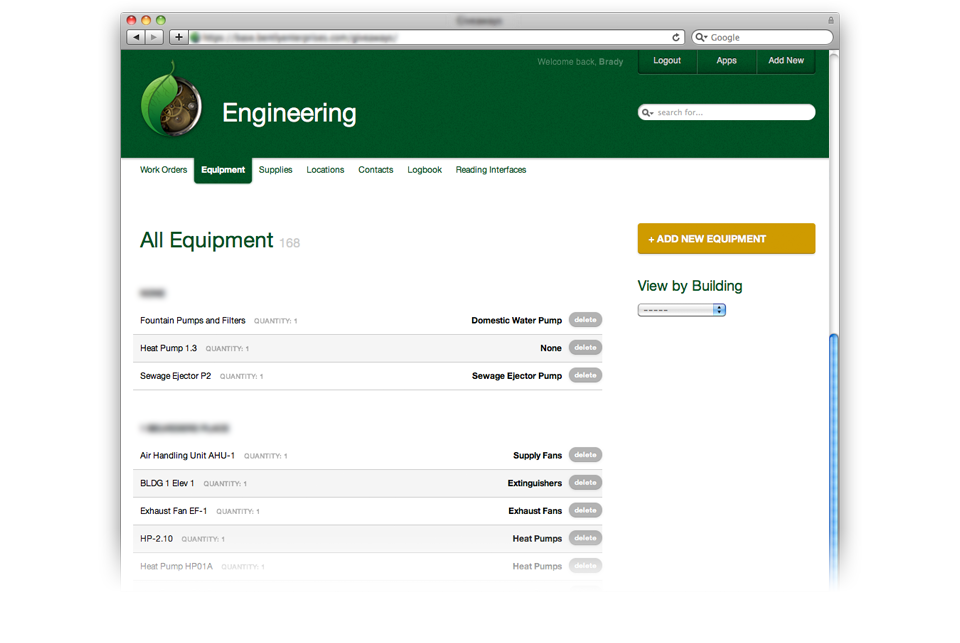
Task: Open the HP-2.10 equipment entry
Action: coord(157,539)
